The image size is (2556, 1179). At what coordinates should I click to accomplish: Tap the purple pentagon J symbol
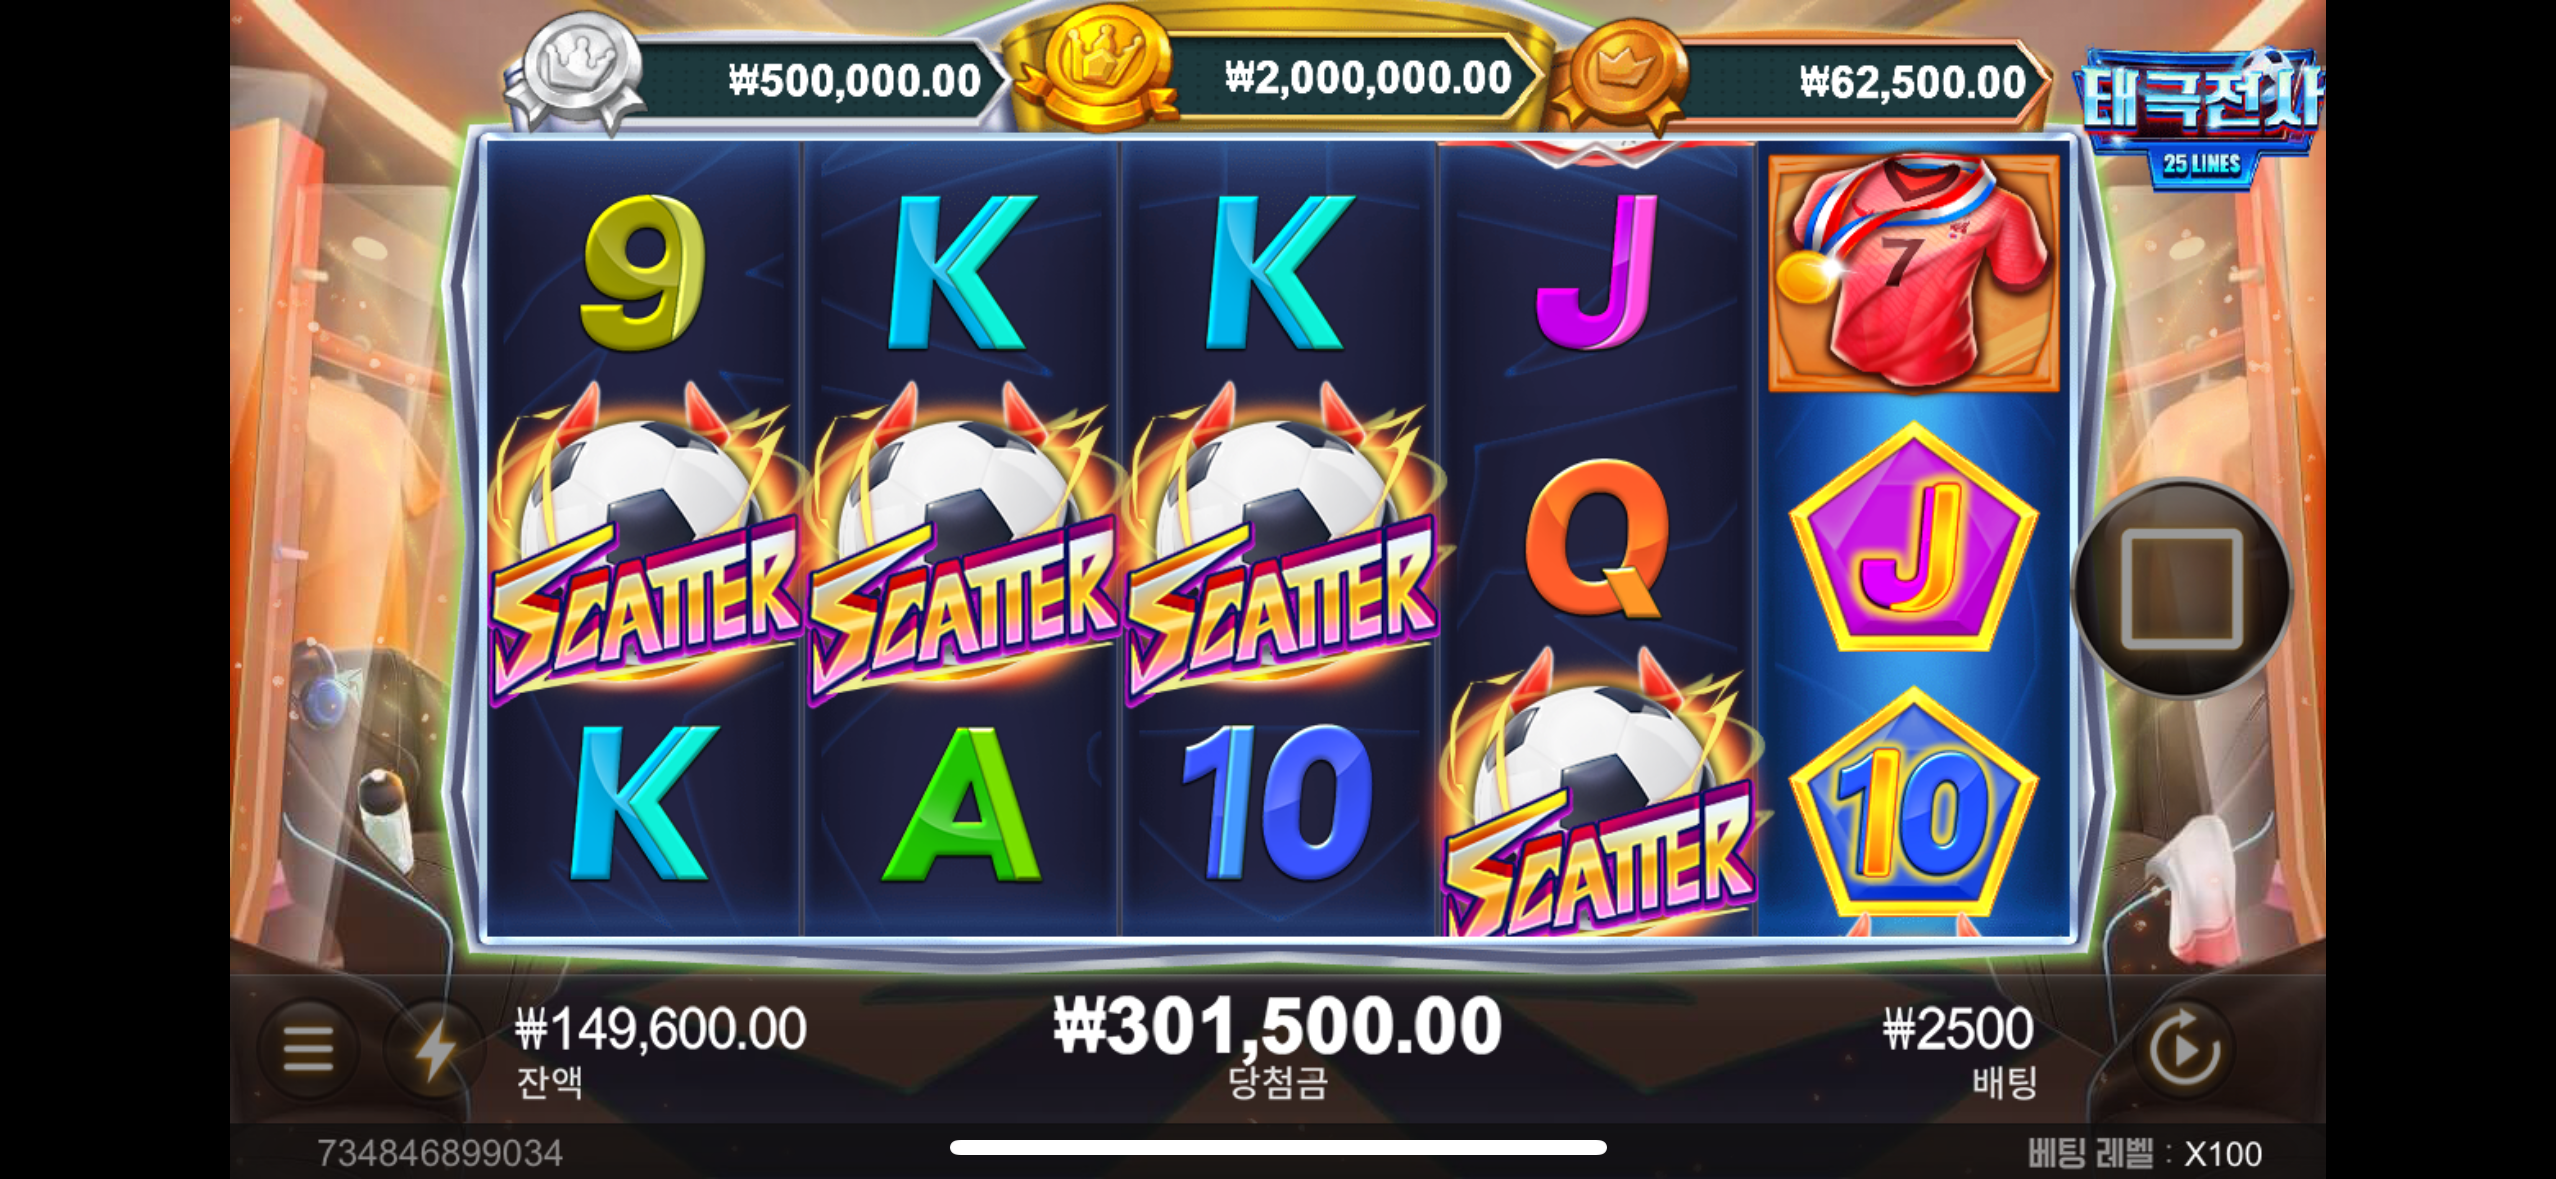(x=1913, y=539)
